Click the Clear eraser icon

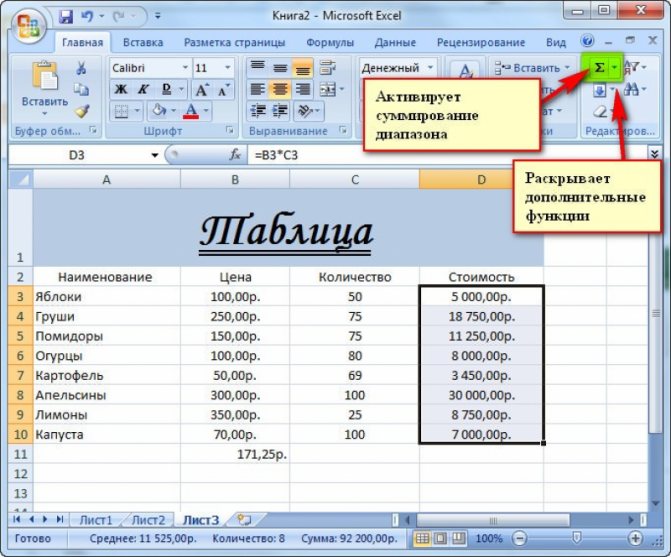[x=600, y=111]
